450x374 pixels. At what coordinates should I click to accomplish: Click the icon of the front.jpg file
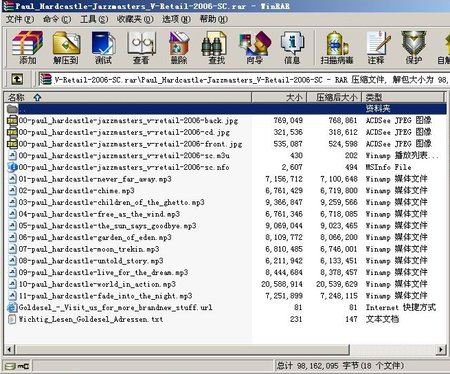12,144
